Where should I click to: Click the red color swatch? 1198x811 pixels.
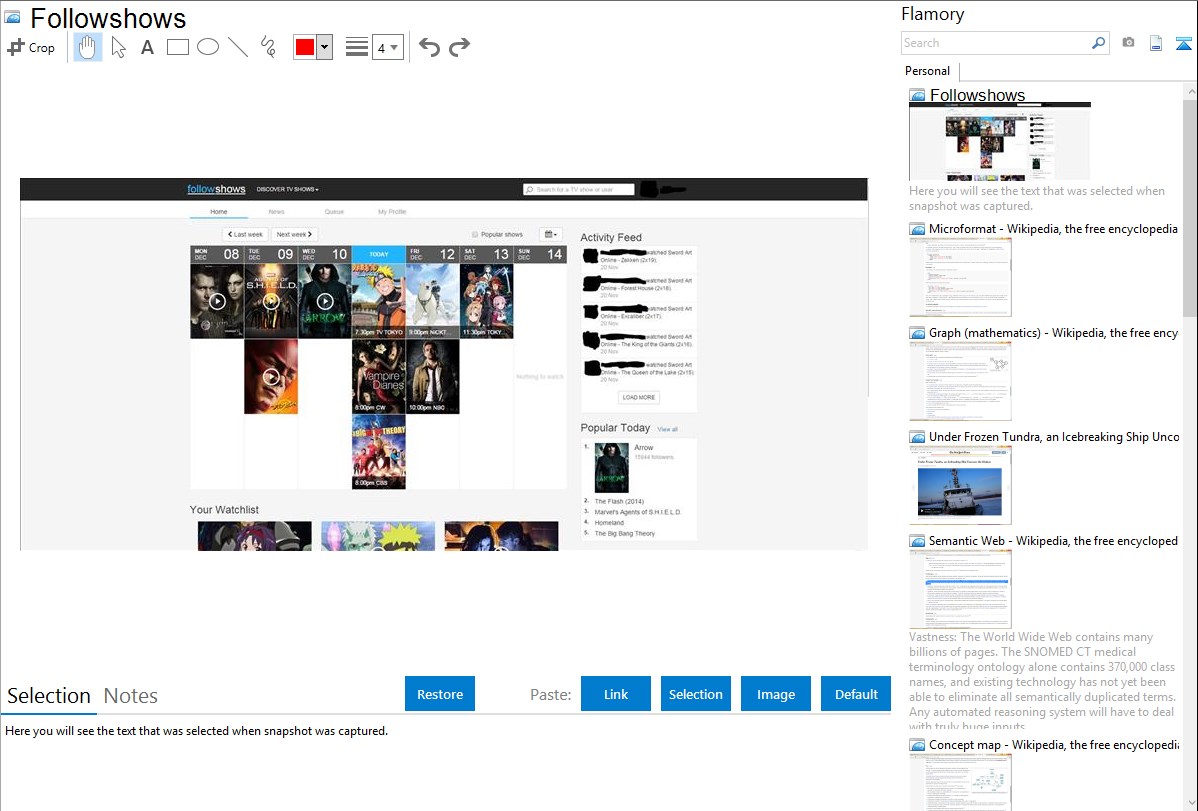click(x=305, y=47)
